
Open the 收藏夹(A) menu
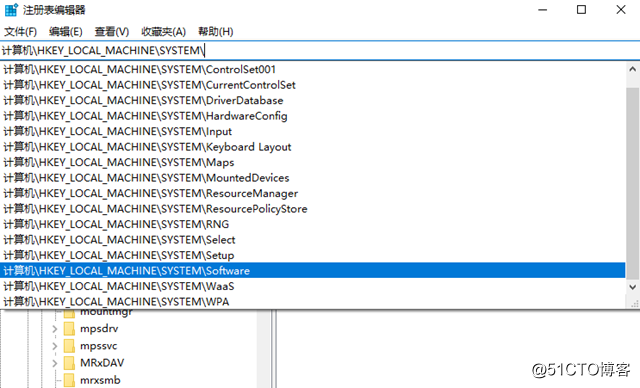coord(163,31)
